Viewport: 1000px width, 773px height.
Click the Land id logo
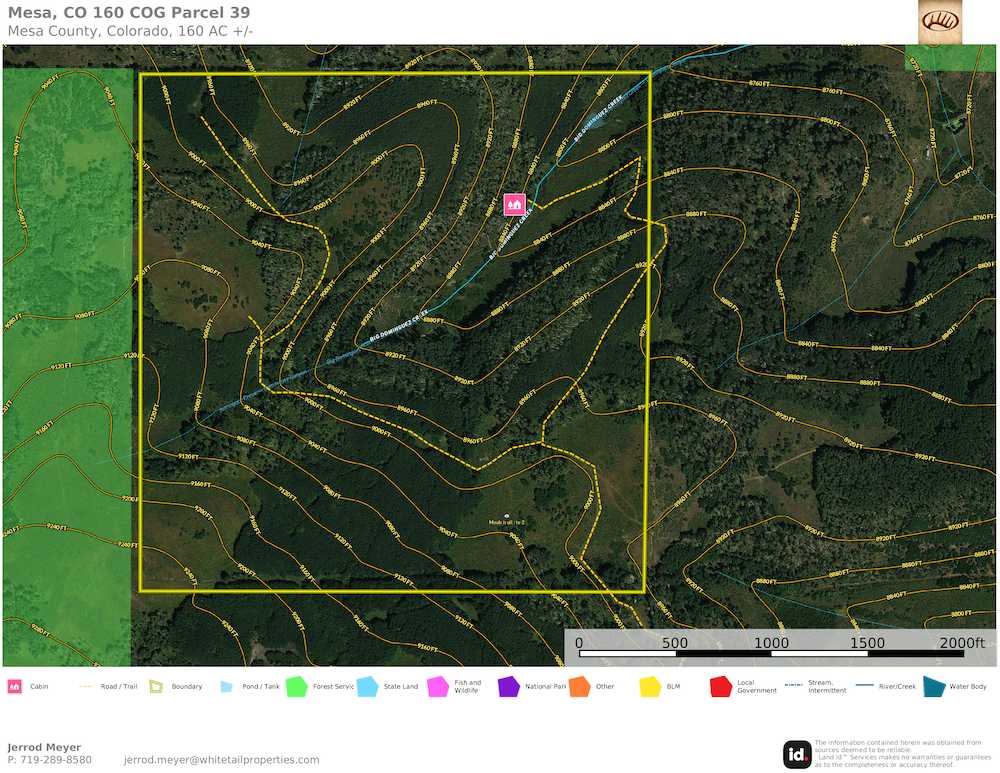click(797, 754)
